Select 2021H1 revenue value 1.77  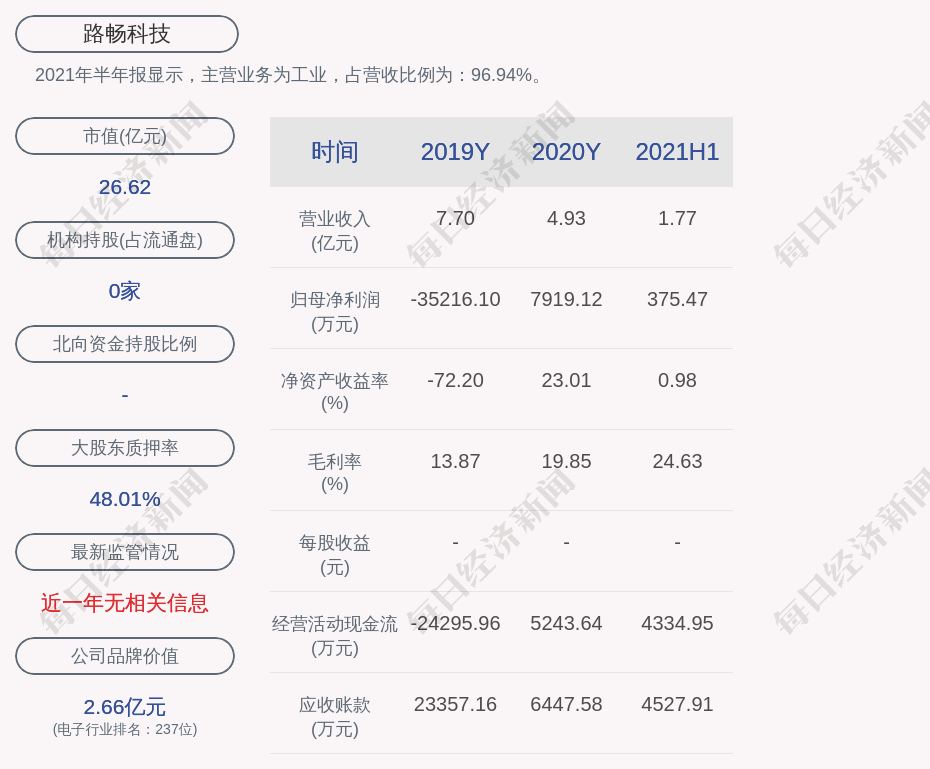click(677, 218)
